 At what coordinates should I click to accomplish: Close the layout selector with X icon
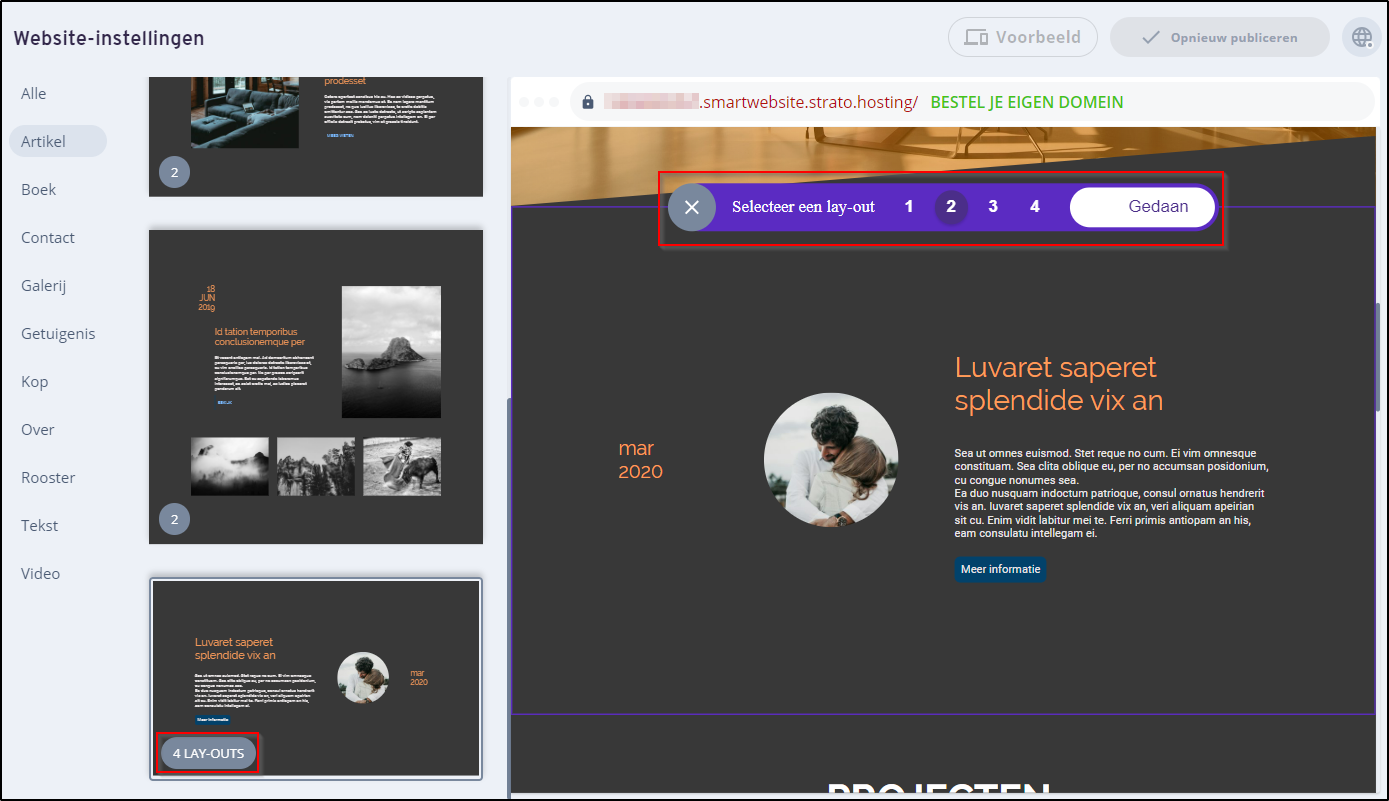(692, 208)
